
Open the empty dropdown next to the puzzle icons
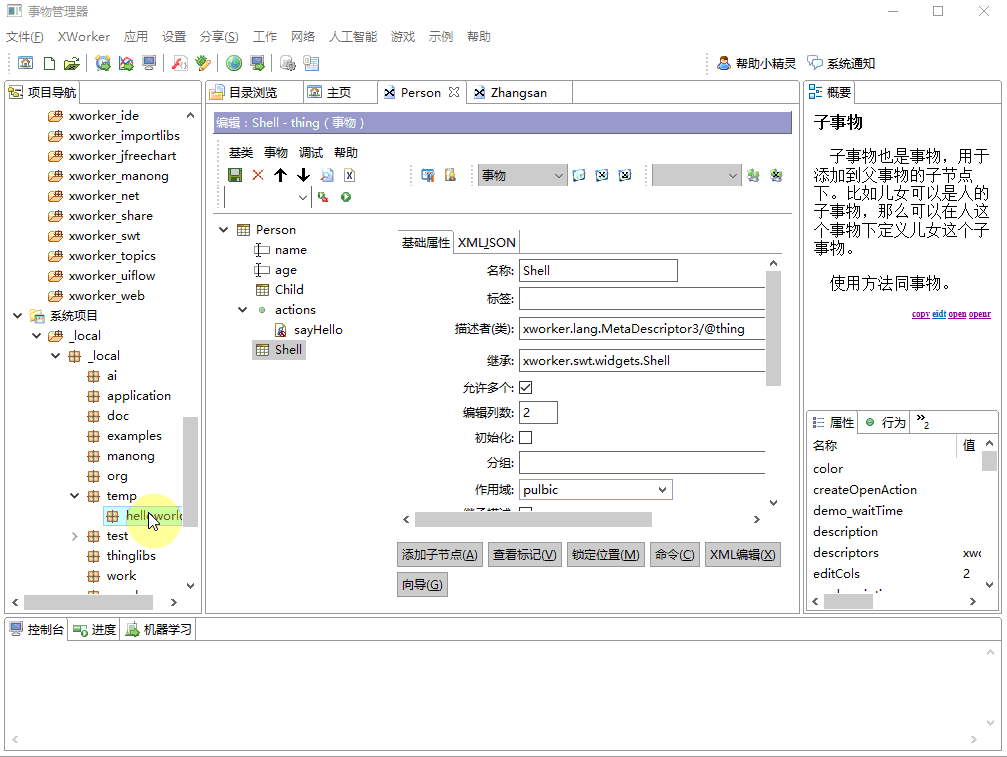pyautogui.click(x=696, y=175)
